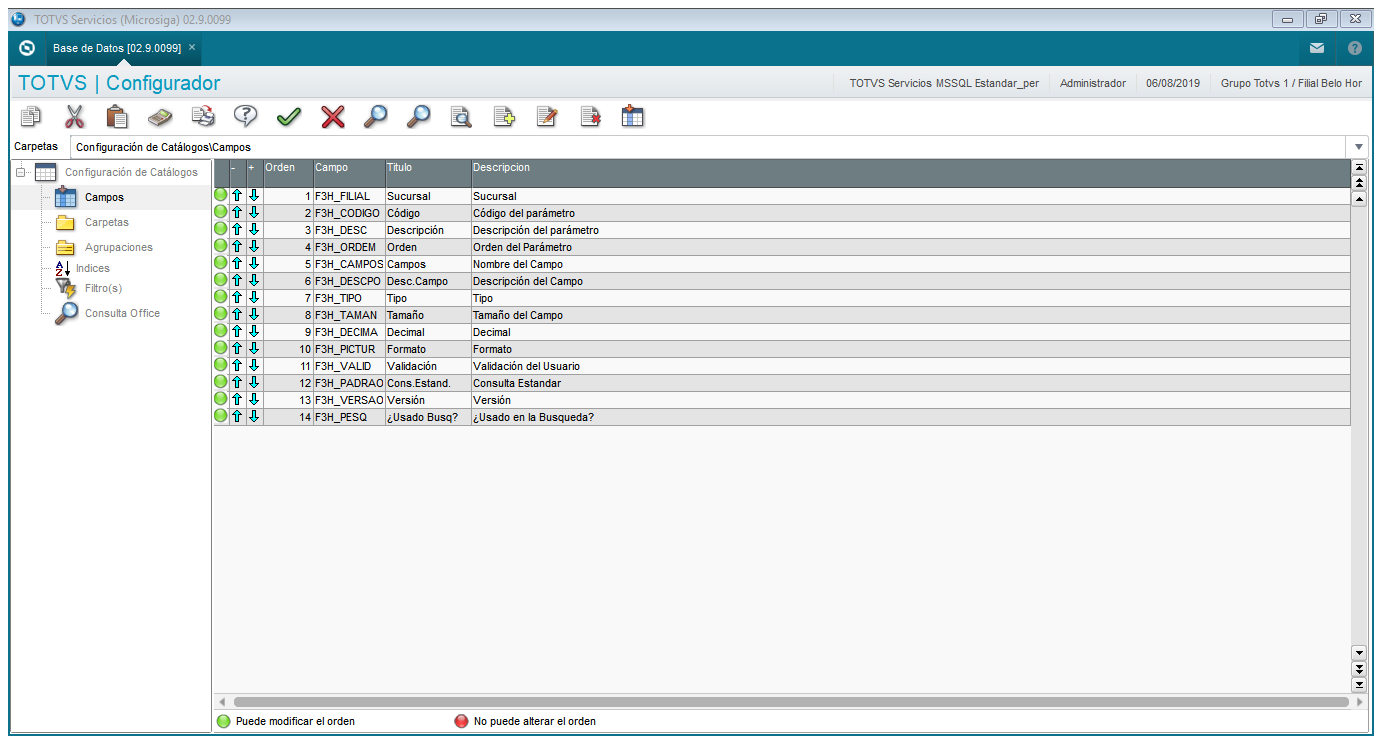
Task: Click the document preview magnifier icon
Action: [461, 117]
